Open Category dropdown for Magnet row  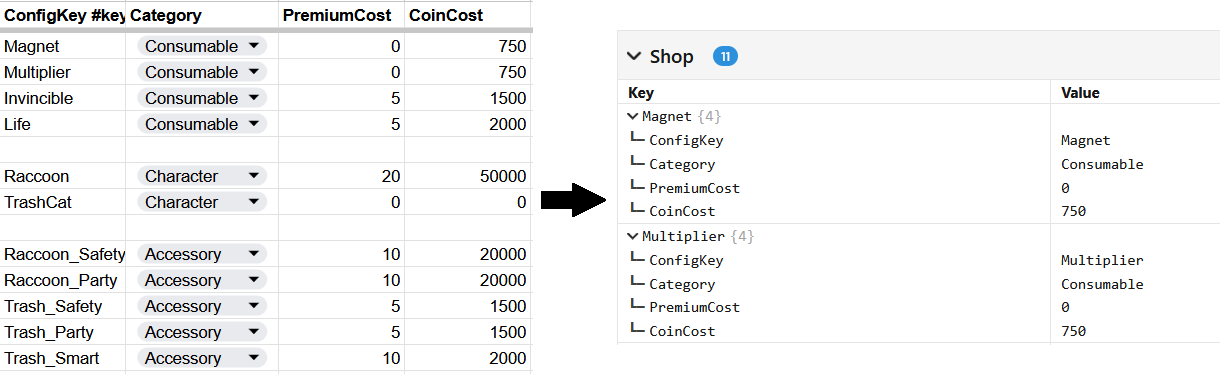click(201, 46)
